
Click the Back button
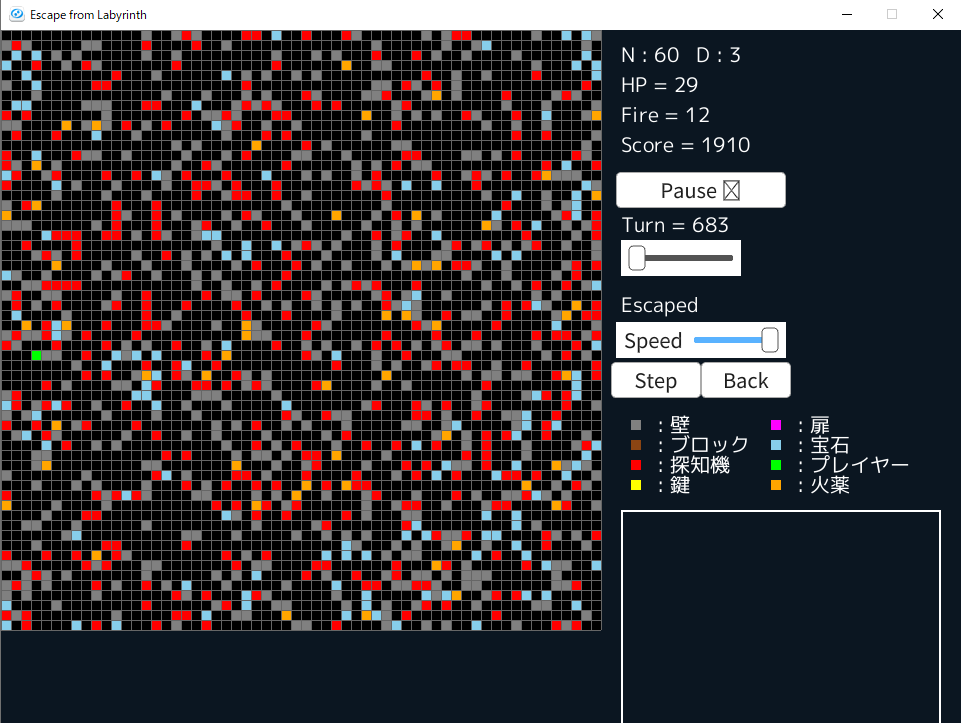tap(746, 380)
